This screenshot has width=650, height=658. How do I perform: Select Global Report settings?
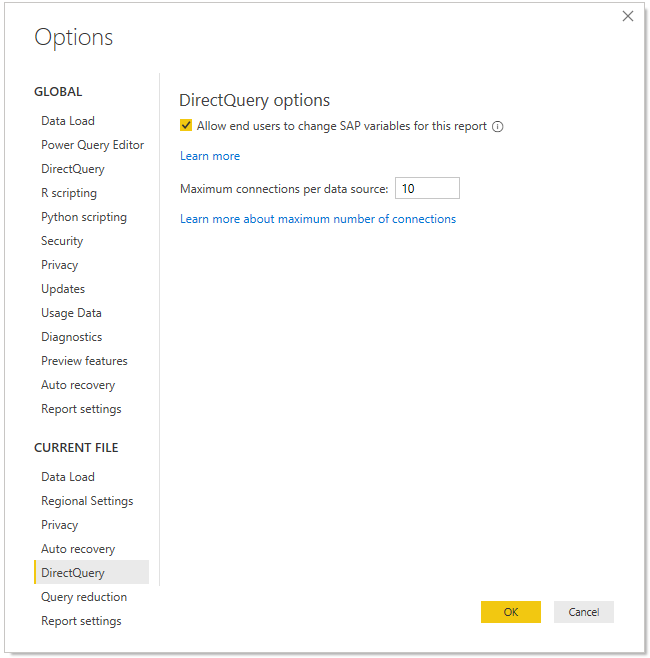coord(81,409)
